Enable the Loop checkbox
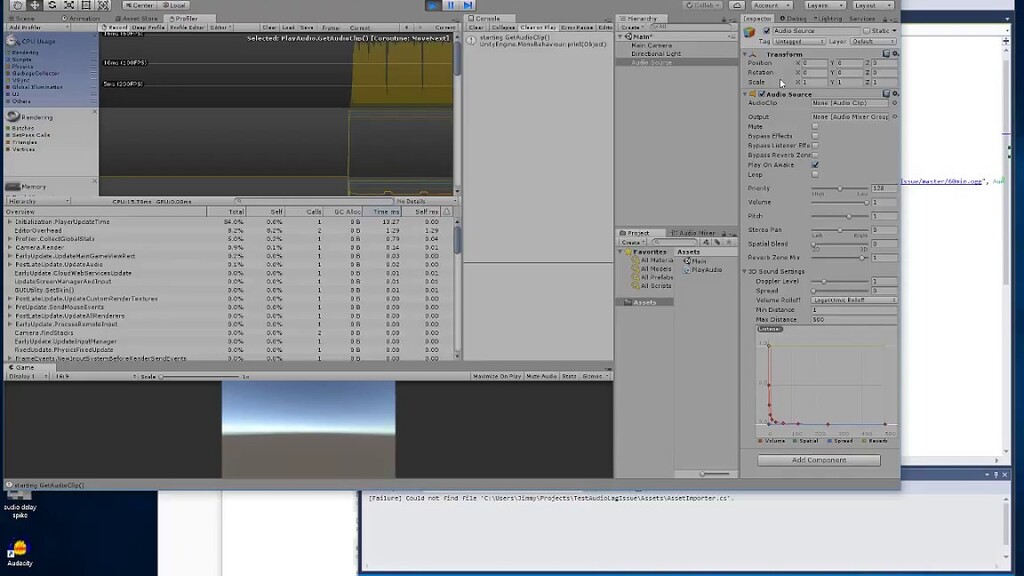 [x=814, y=175]
